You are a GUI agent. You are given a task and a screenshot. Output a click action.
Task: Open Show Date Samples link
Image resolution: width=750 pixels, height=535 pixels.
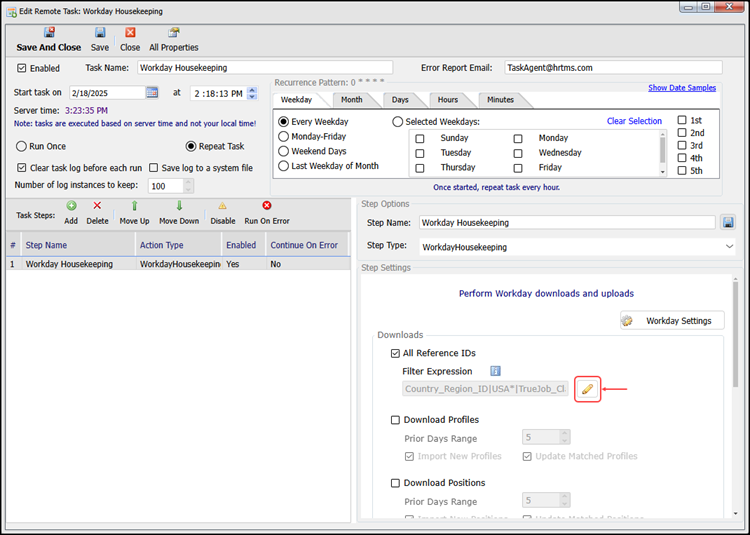(x=682, y=88)
